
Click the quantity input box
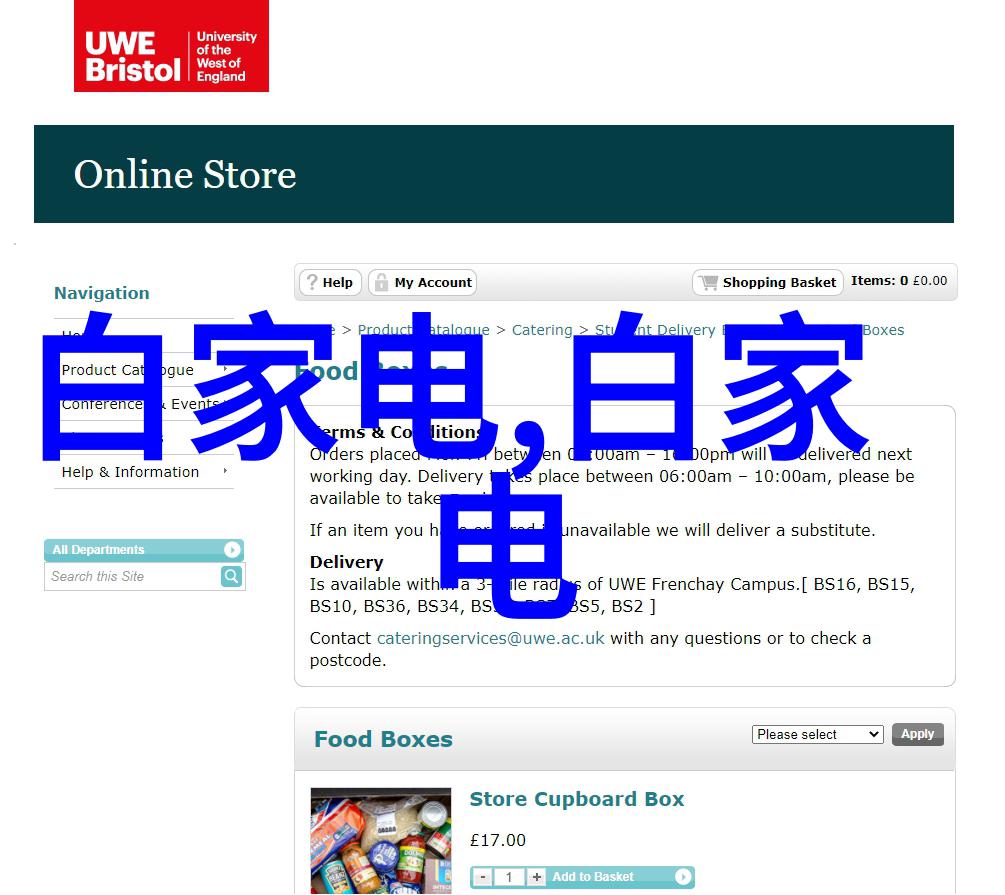[x=509, y=877]
